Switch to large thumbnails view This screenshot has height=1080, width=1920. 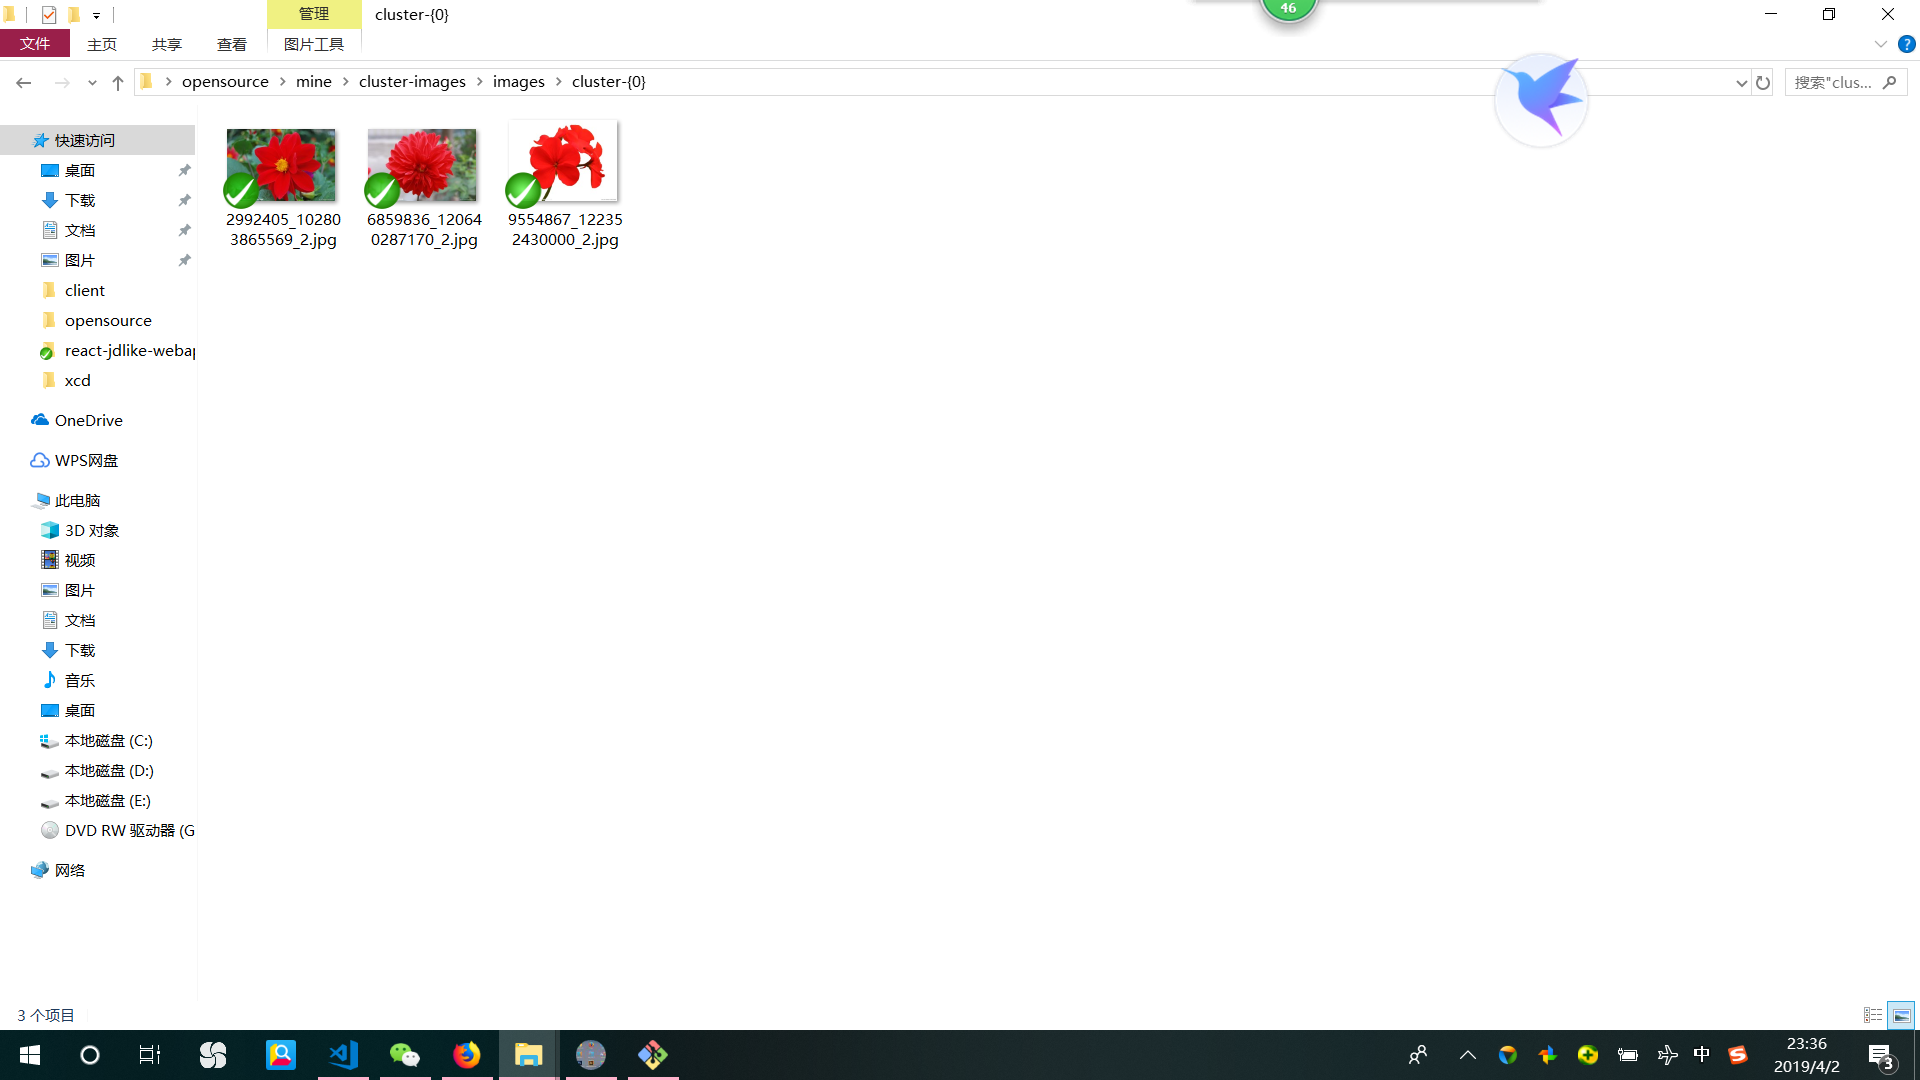click(1901, 1015)
